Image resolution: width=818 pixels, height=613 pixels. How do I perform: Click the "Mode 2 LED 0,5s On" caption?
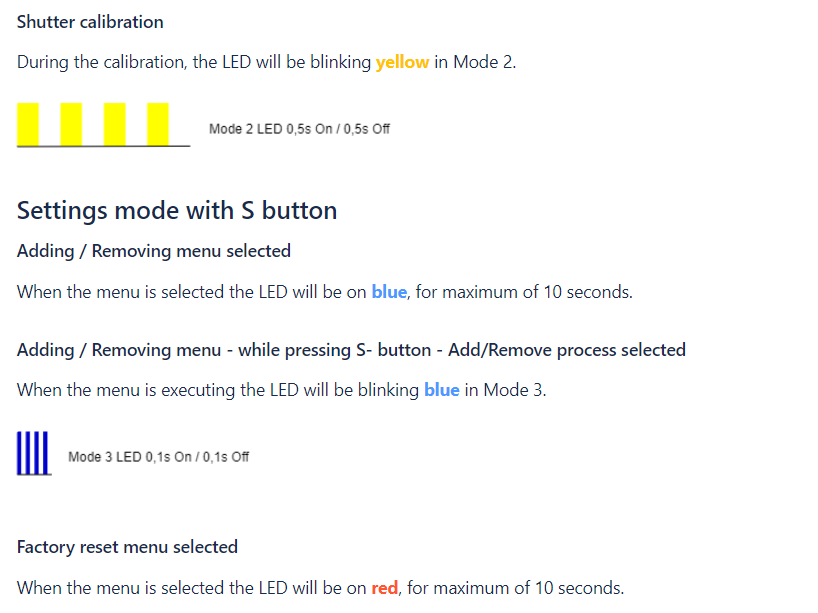pyautogui.click(x=299, y=129)
